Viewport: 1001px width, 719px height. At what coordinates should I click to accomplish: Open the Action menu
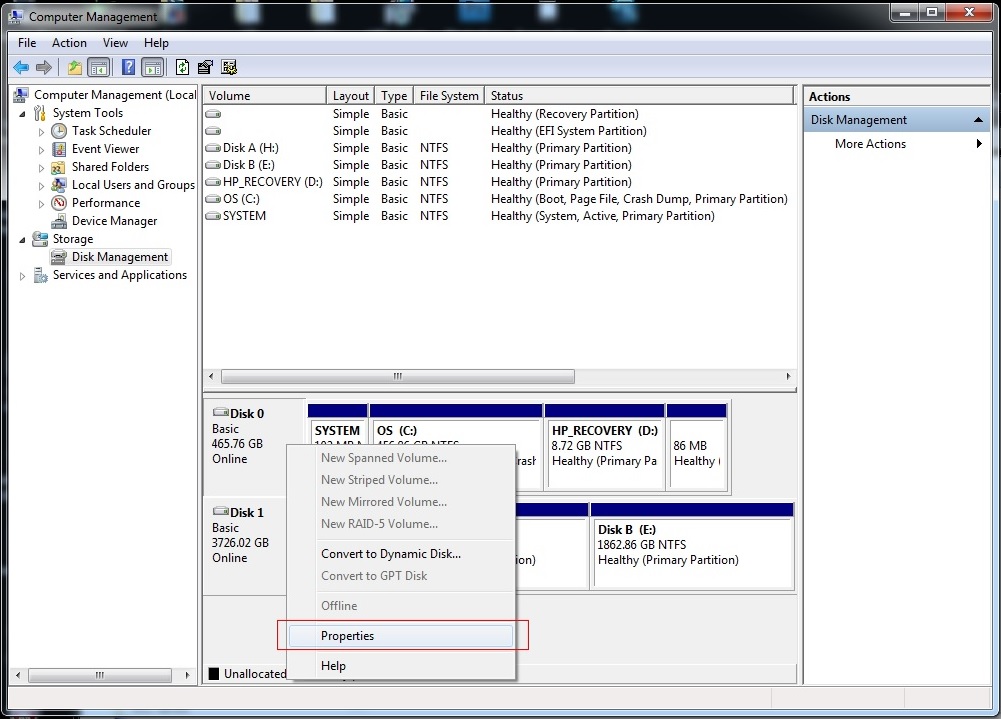(x=69, y=43)
